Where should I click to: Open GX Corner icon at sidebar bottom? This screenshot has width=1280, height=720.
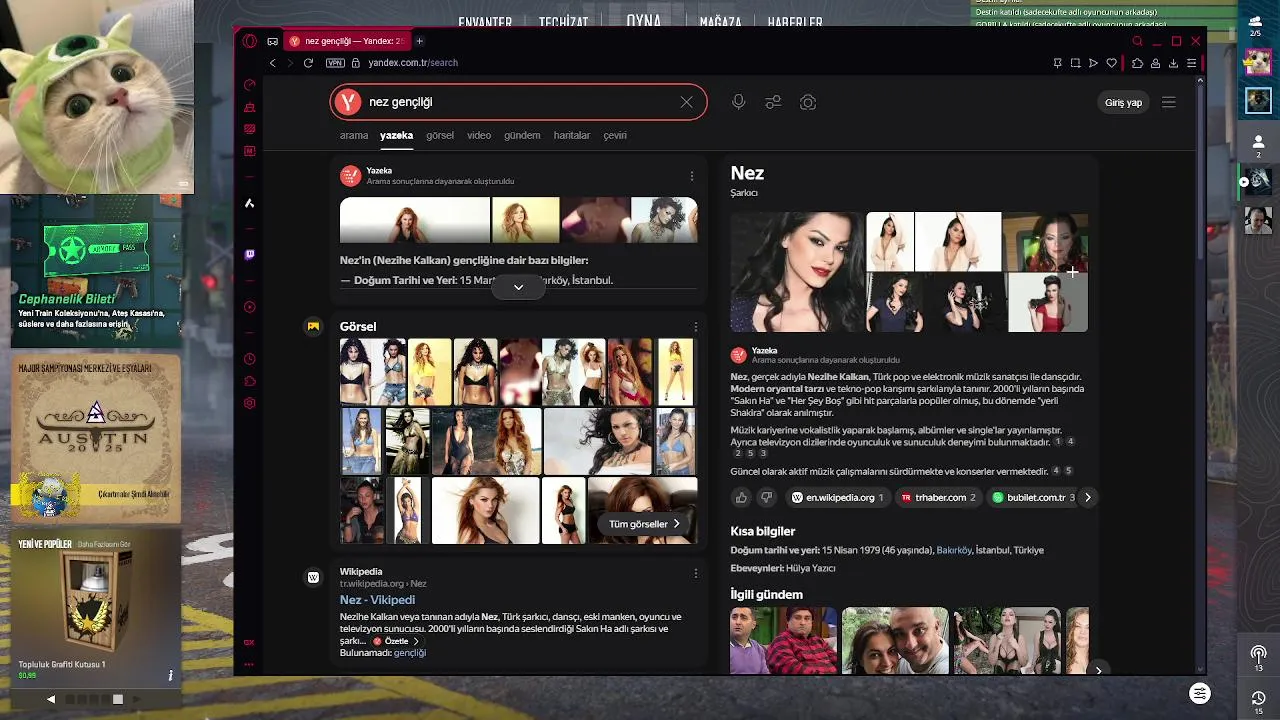coord(249,643)
